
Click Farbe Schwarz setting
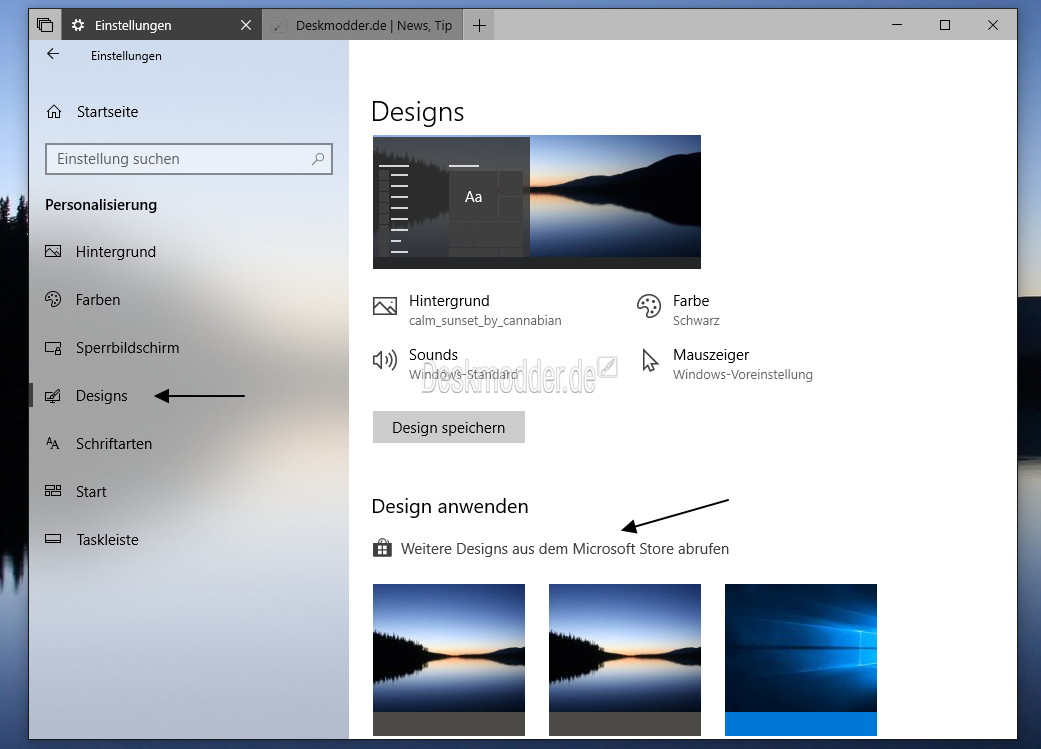point(679,310)
